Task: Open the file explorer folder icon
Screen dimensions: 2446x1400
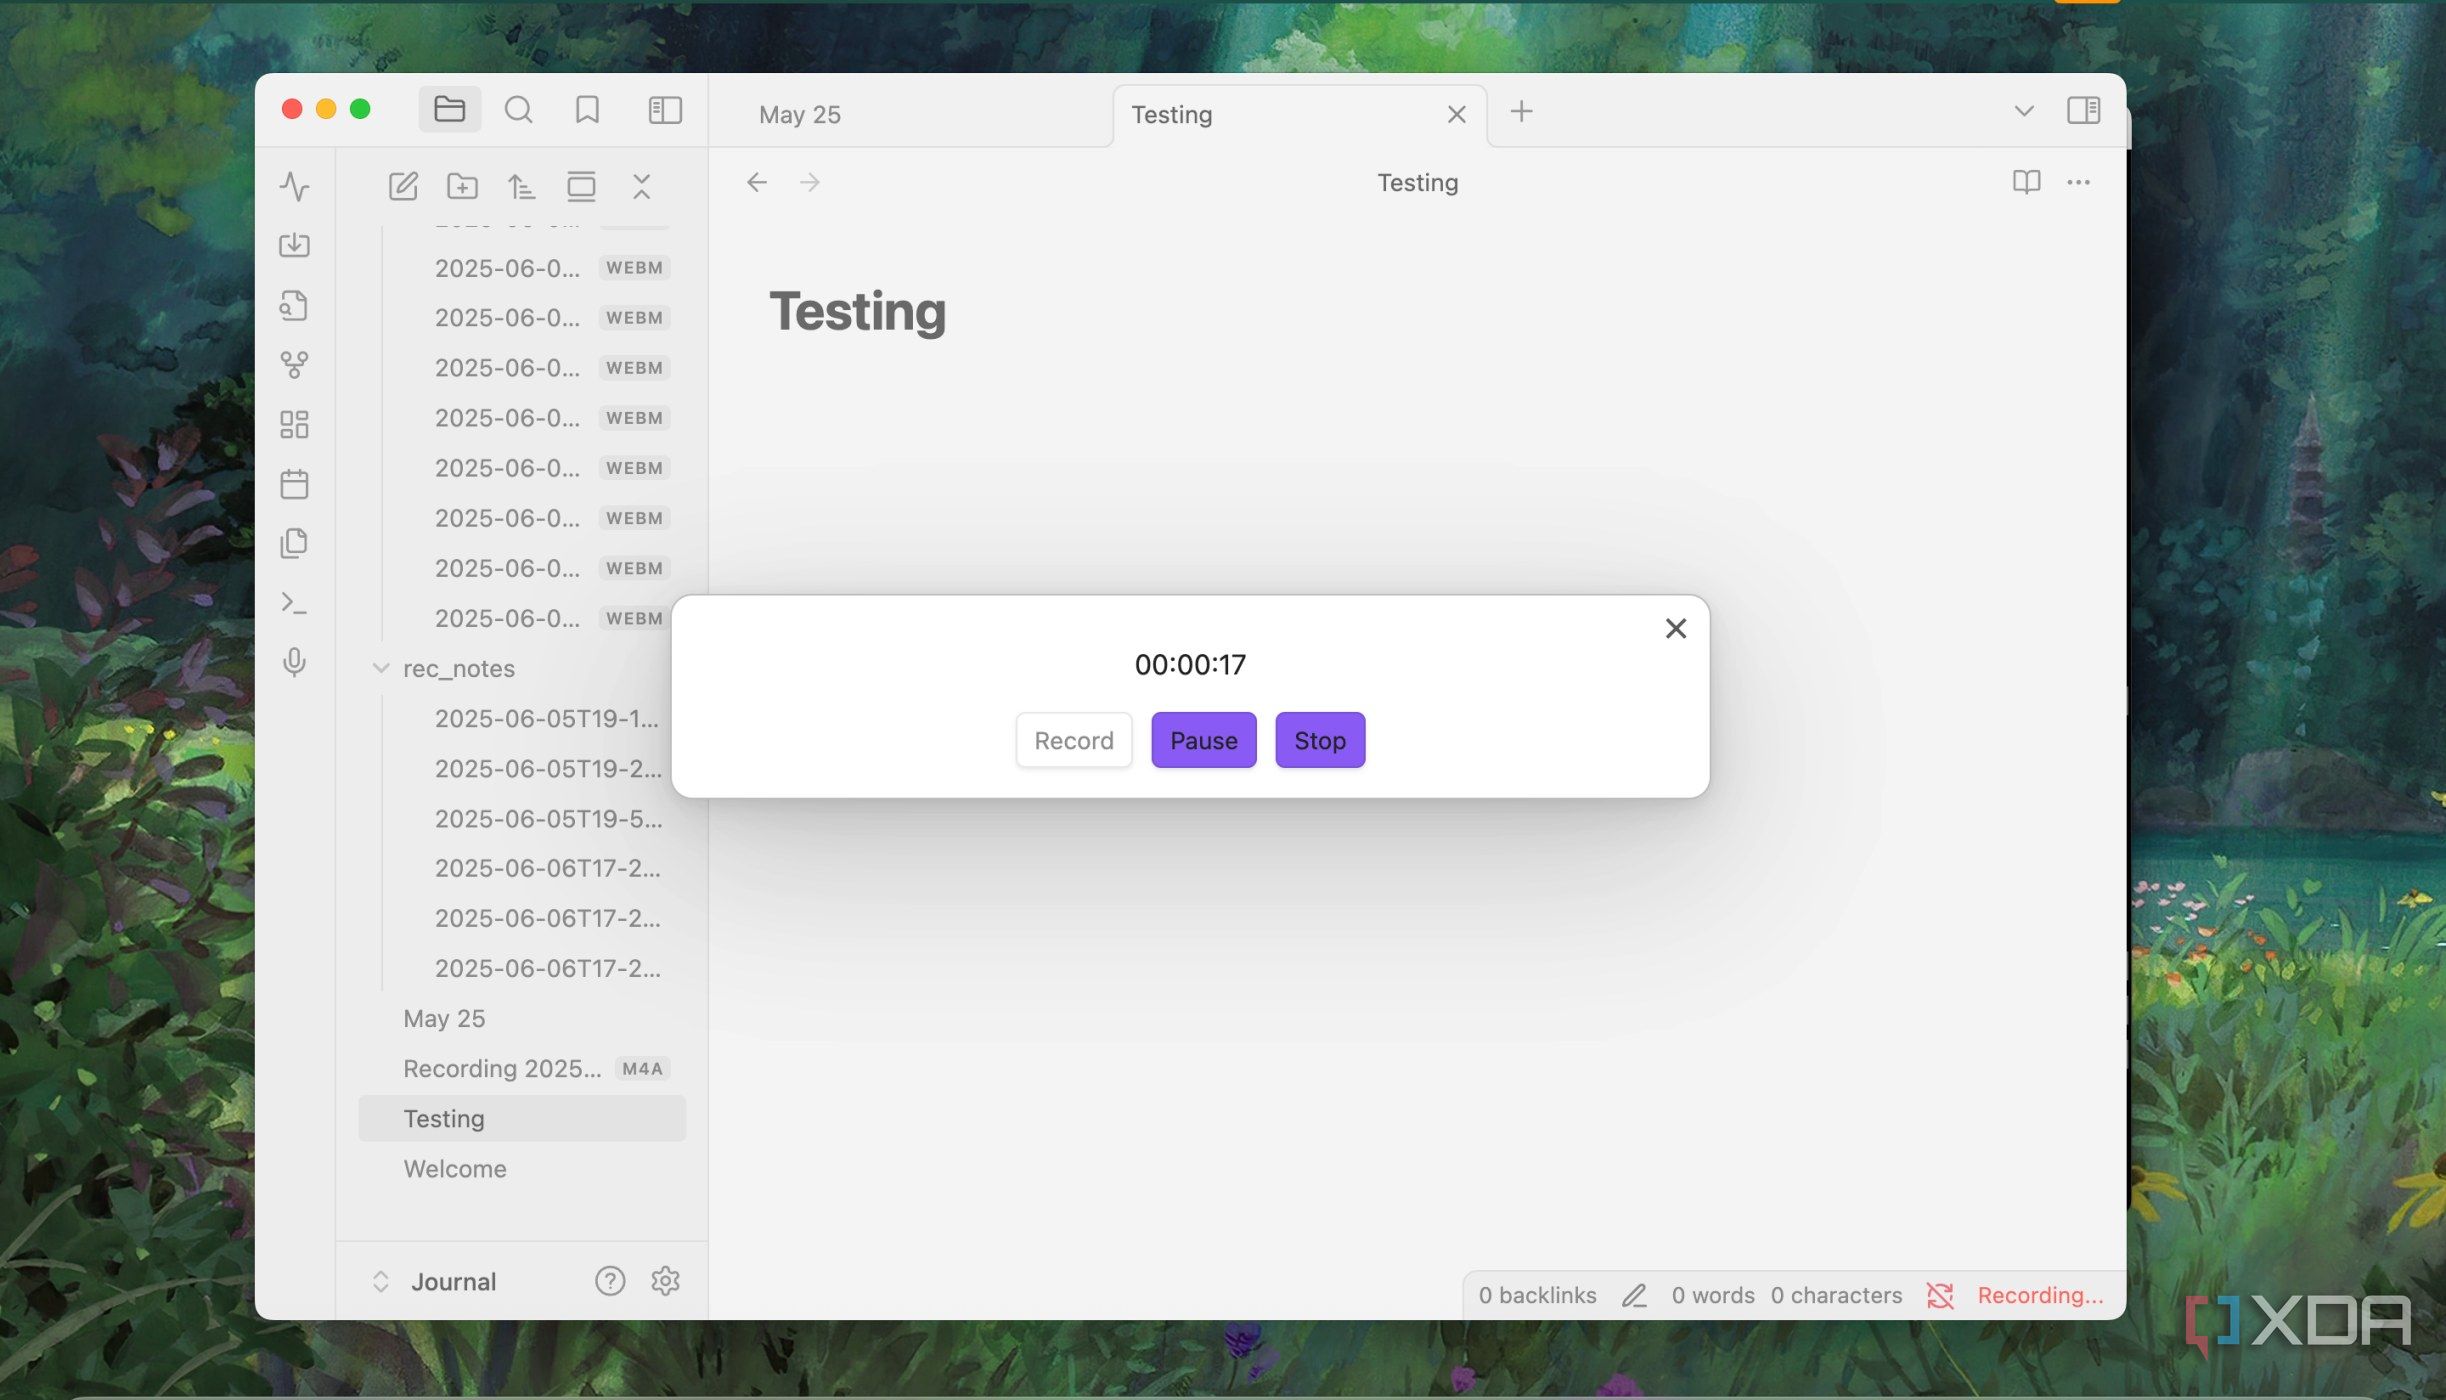Action: click(x=449, y=109)
